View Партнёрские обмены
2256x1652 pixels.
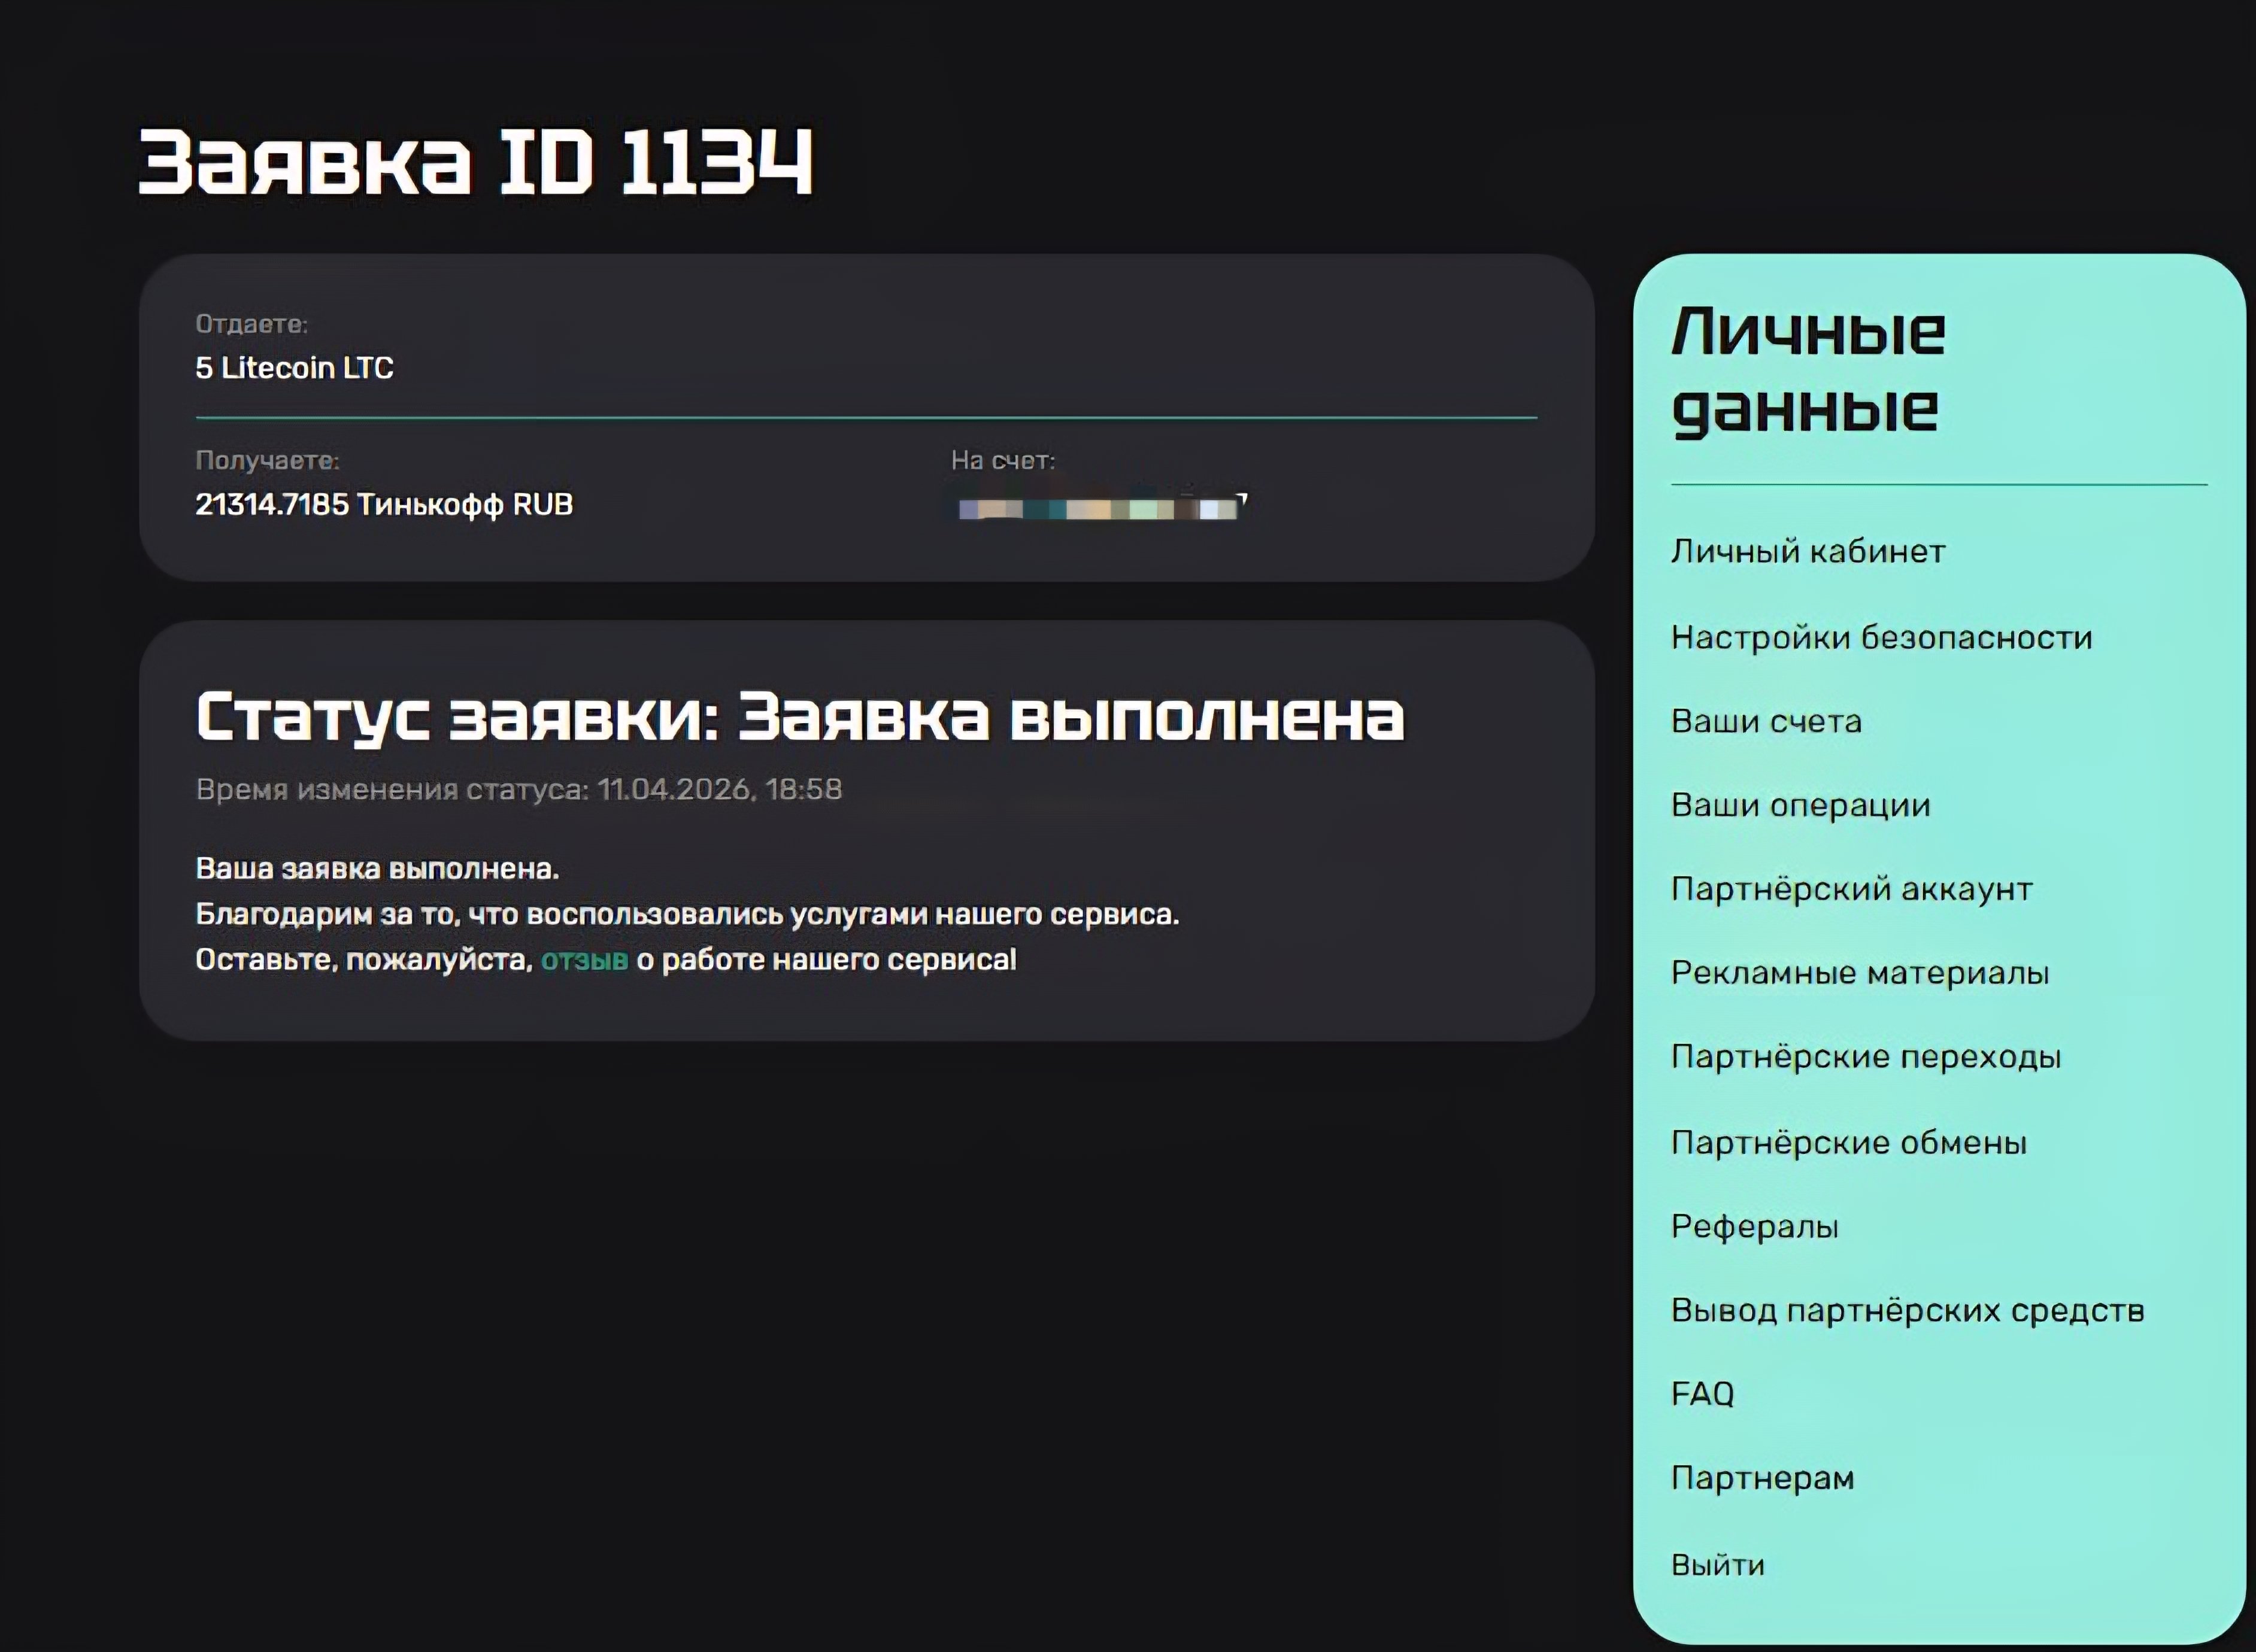[1848, 1142]
